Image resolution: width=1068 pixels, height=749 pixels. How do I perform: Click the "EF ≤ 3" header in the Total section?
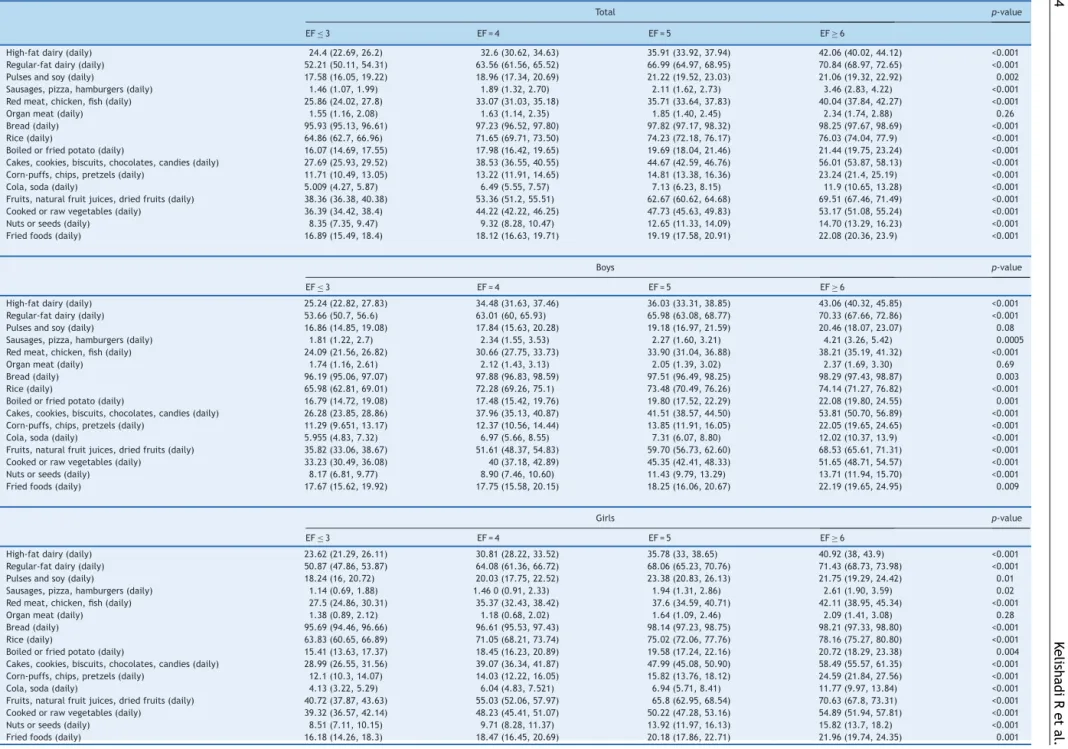point(317,33)
